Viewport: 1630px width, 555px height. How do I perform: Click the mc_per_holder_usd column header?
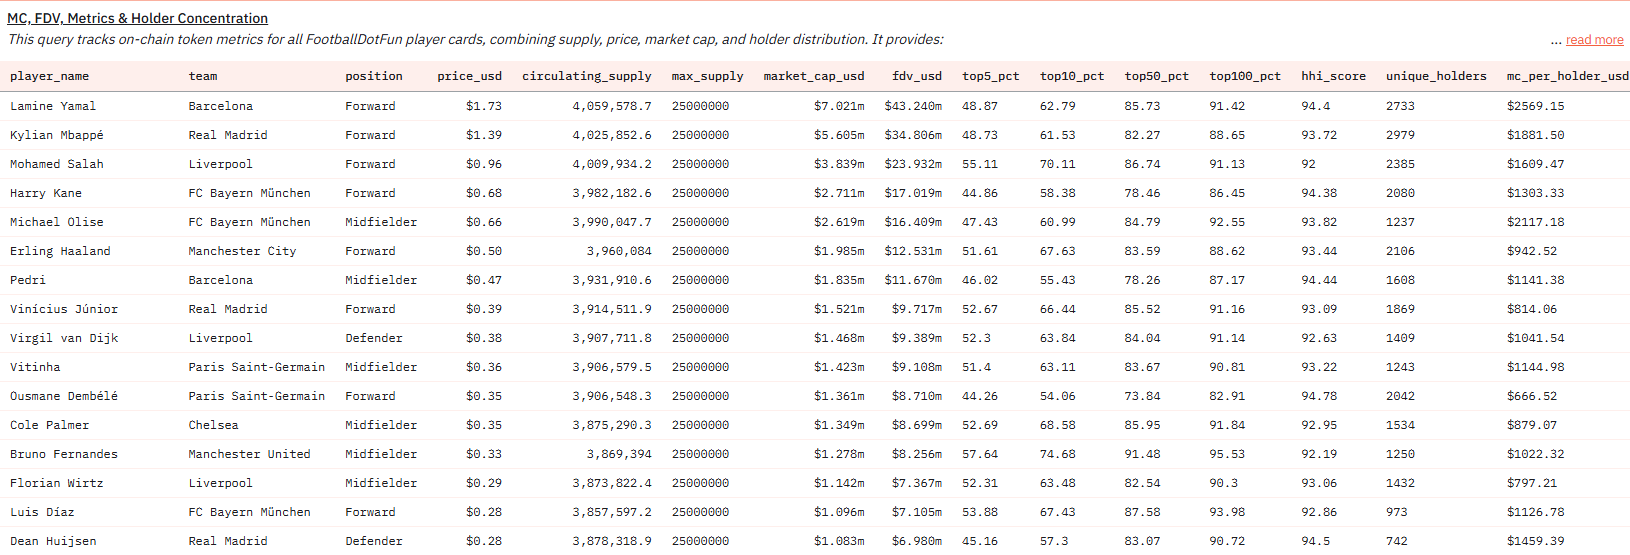coord(1566,76)
